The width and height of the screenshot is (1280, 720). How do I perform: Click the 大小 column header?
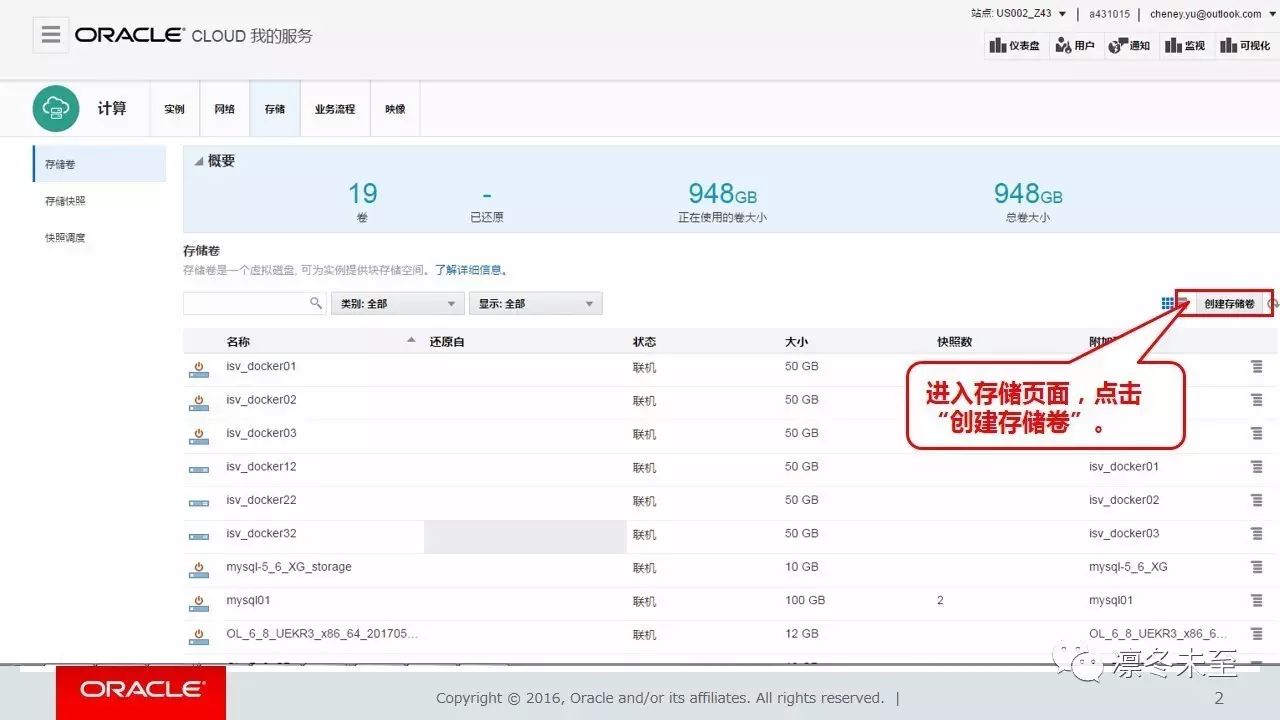point(797,342)
